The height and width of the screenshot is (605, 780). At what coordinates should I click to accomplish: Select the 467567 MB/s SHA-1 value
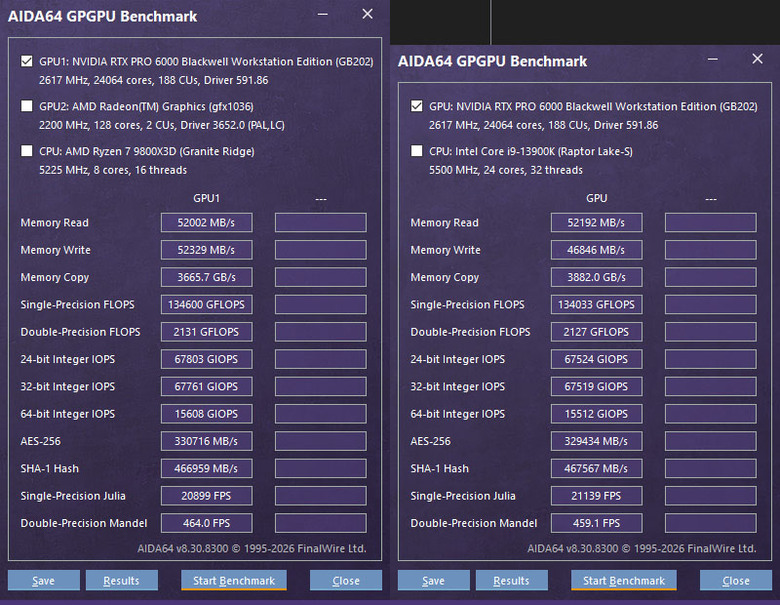[x=596, y=469]
